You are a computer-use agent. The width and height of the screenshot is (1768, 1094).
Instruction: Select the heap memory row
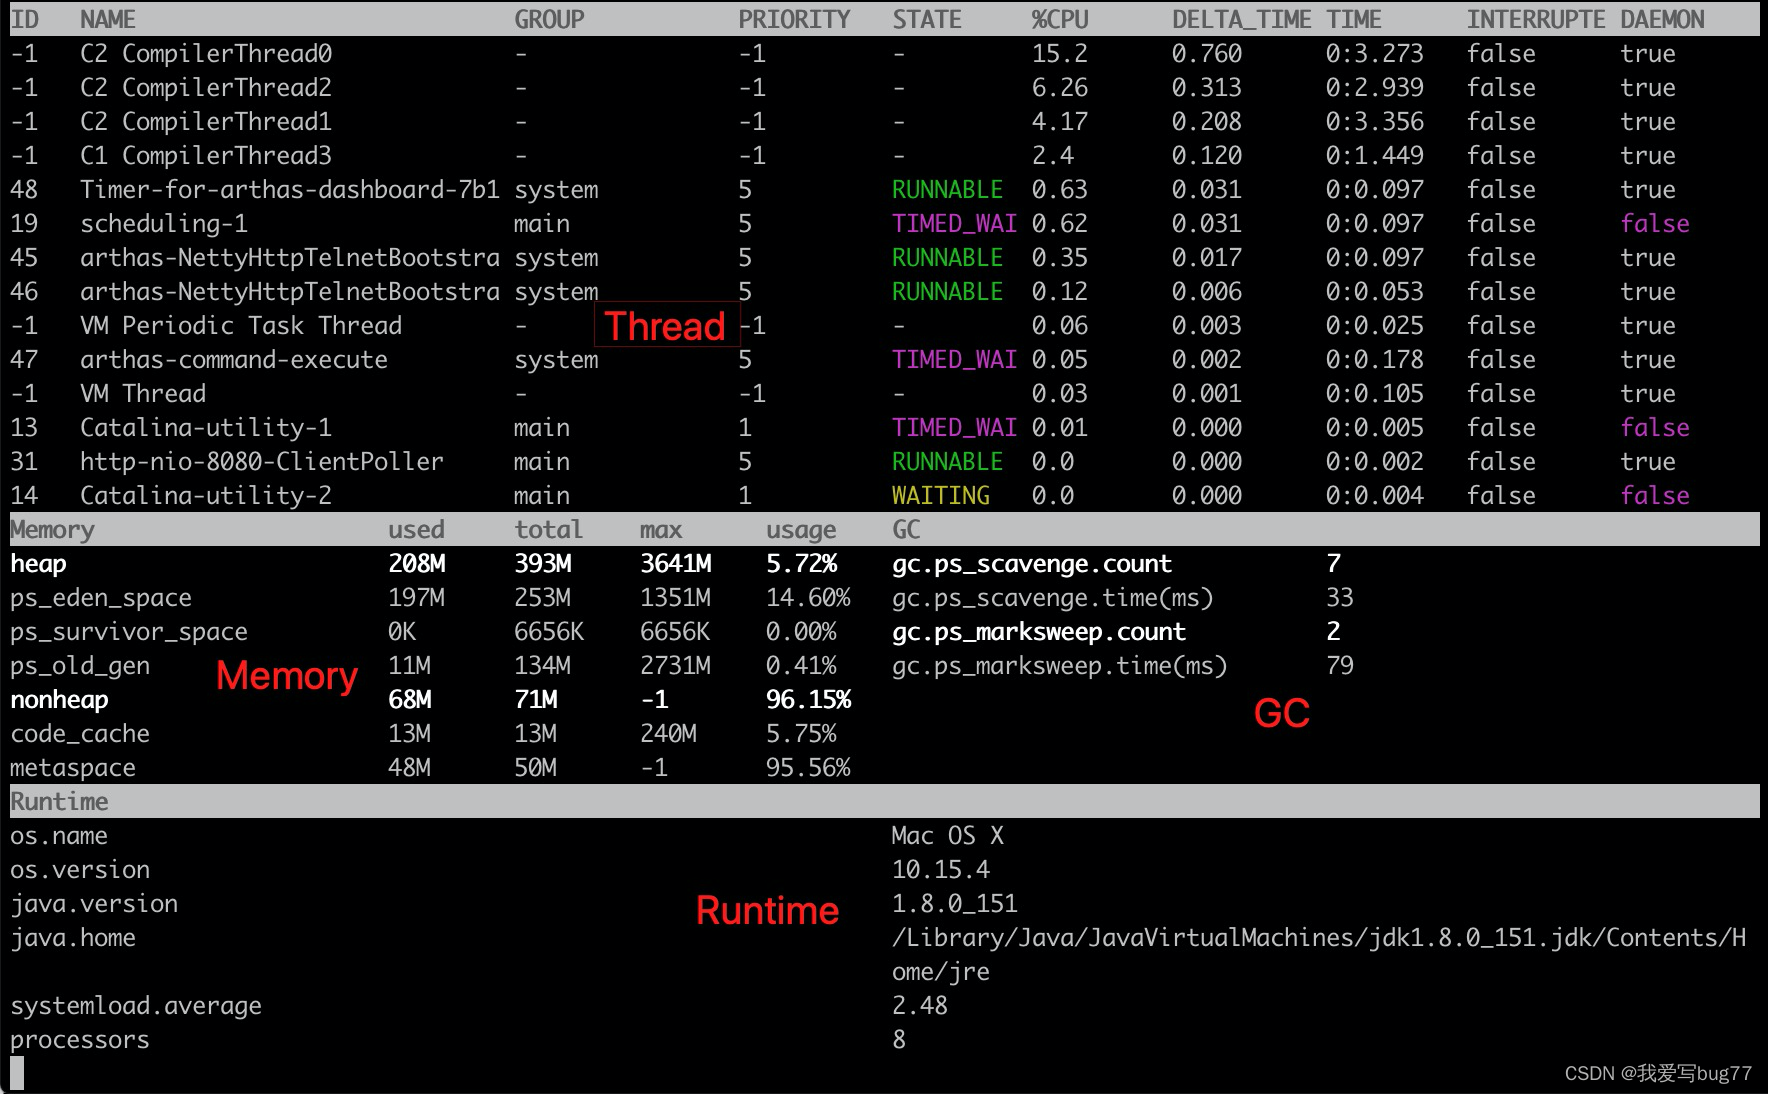pyautogui.click(x=38, y=563)
